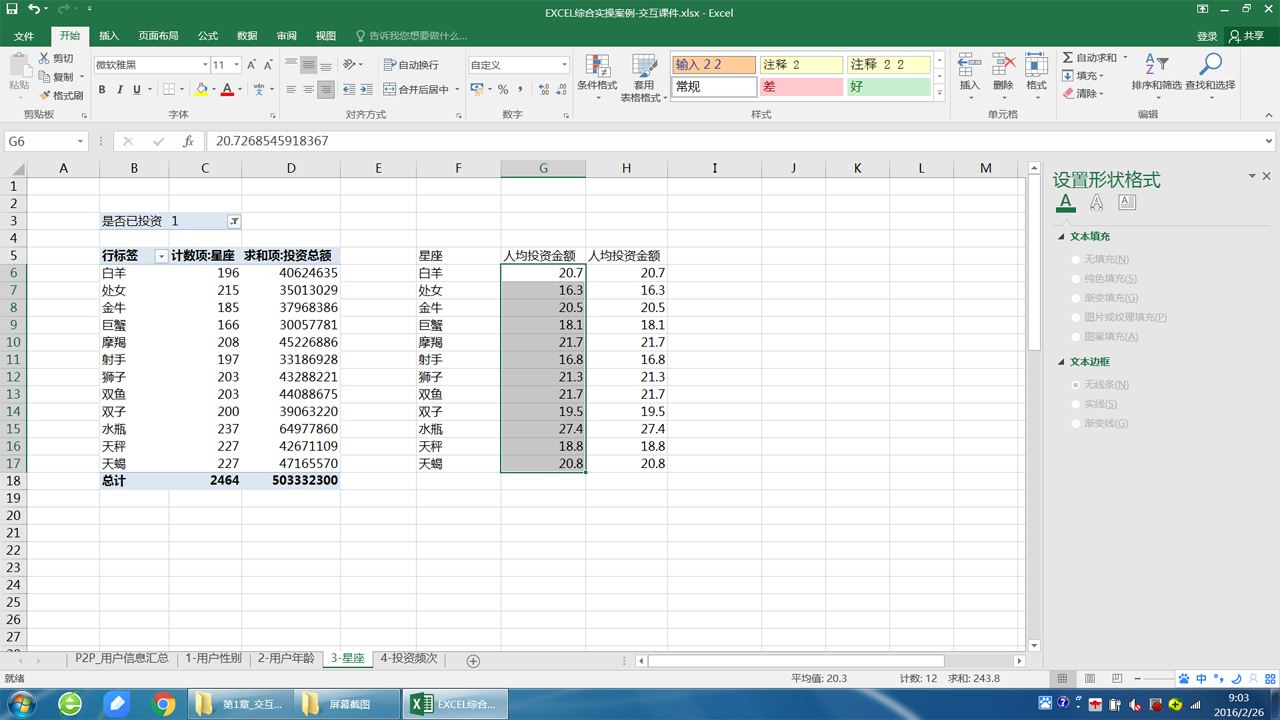Open the 4-投资频次 sheet tab
Screen dimensions: 1280x720
(x=409, y=659)
